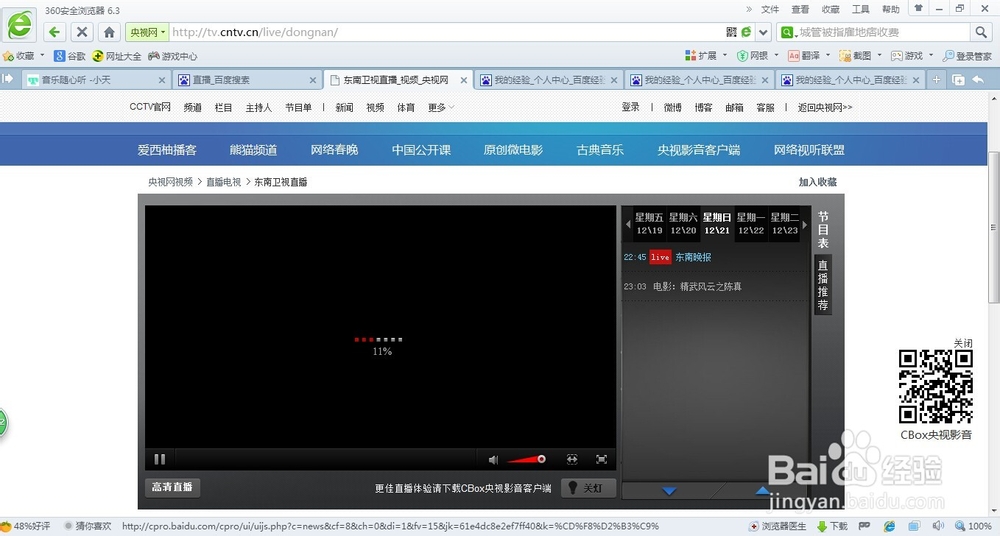
Task: Mute the player speaker icon
Action: pos(493,459)
